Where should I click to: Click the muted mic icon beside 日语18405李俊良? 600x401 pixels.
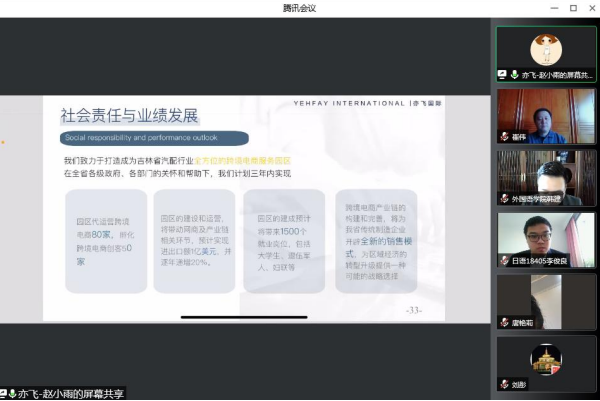505,260
